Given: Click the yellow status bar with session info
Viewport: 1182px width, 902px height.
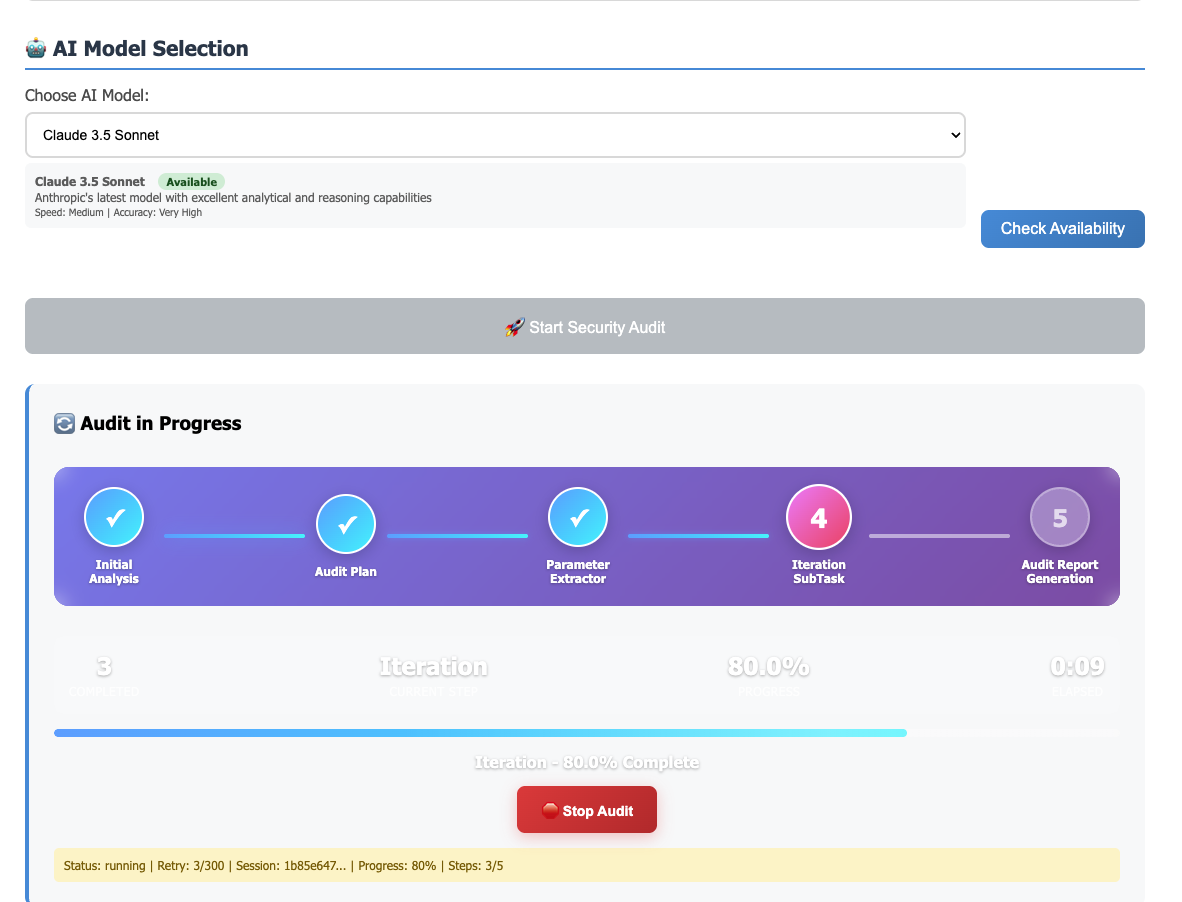Looking at the screenshot, I should pyautogui.click(x=587, y=865).
